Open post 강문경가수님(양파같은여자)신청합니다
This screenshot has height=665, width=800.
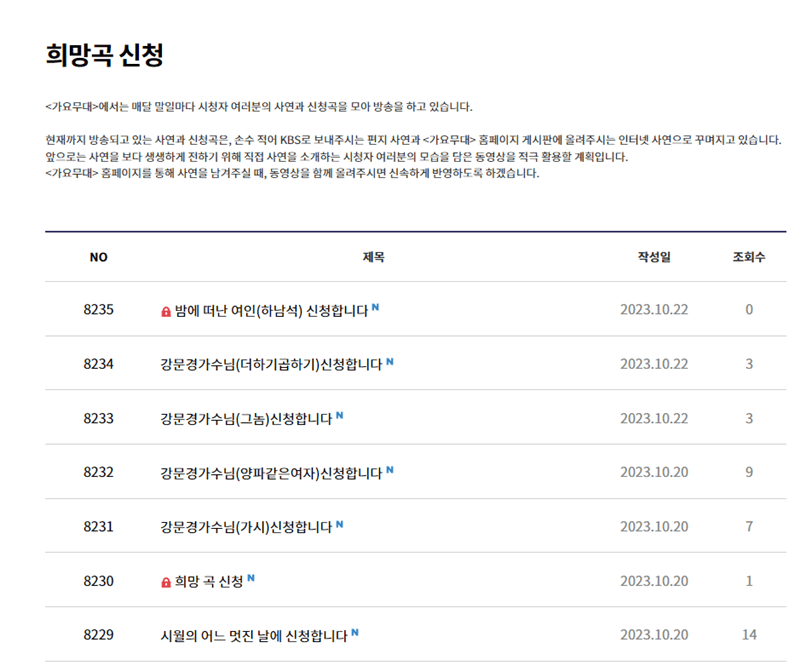coord(271,473)
